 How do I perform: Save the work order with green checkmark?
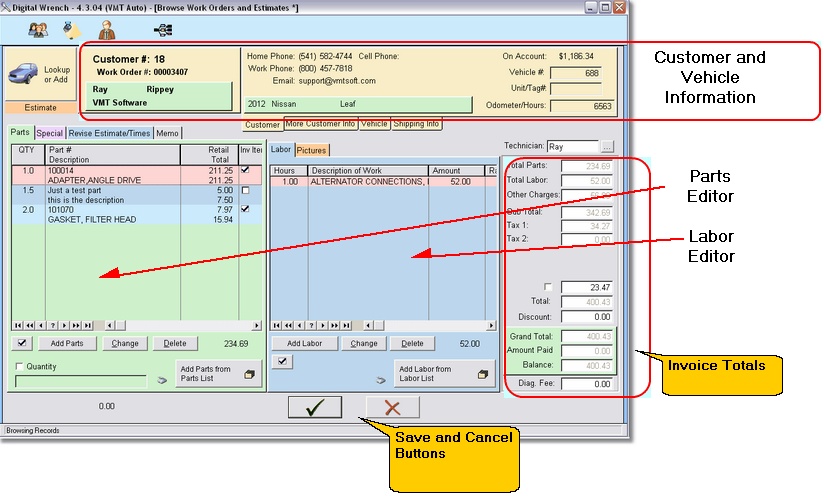coord(315,407)
